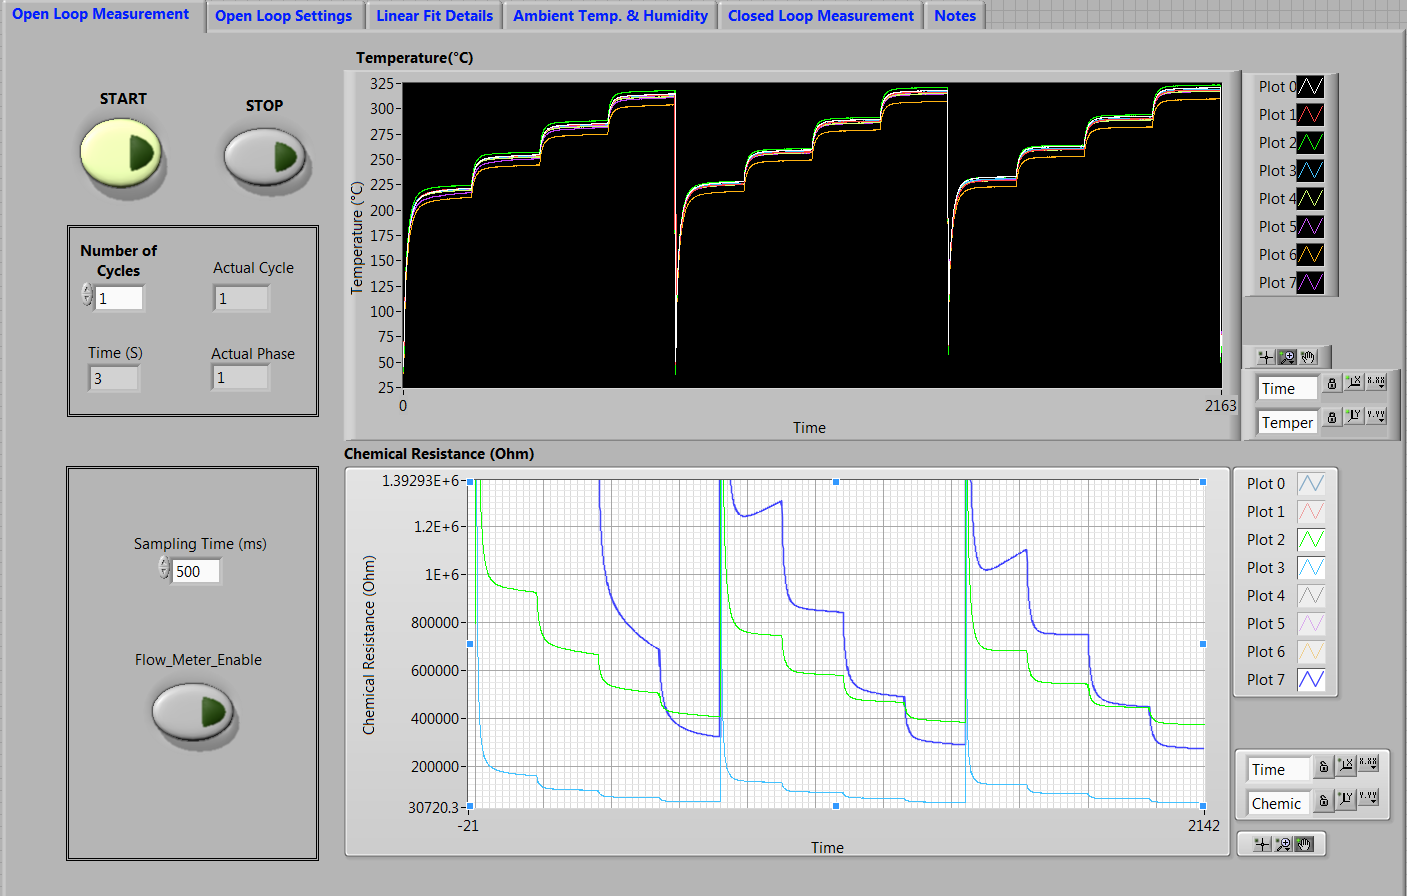This screenshot has width=1407, height=896.
Task: Autoscale Y axis once on chemical resistance graph
Action: [1346, 798]
